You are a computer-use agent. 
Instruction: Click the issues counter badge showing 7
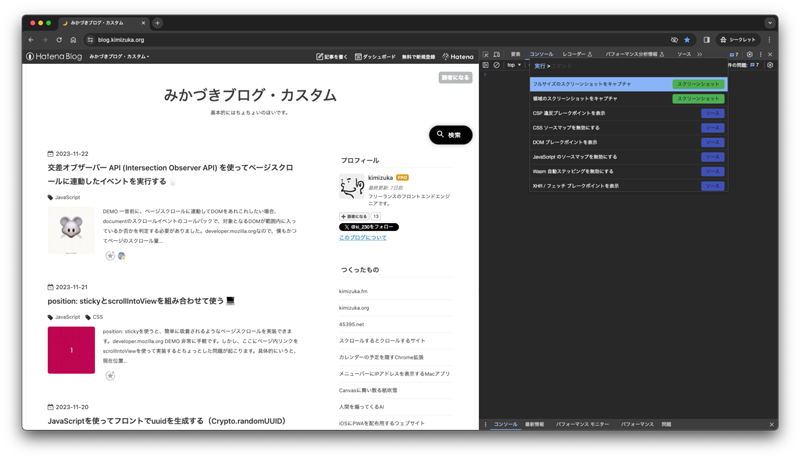tap(734, 54)
